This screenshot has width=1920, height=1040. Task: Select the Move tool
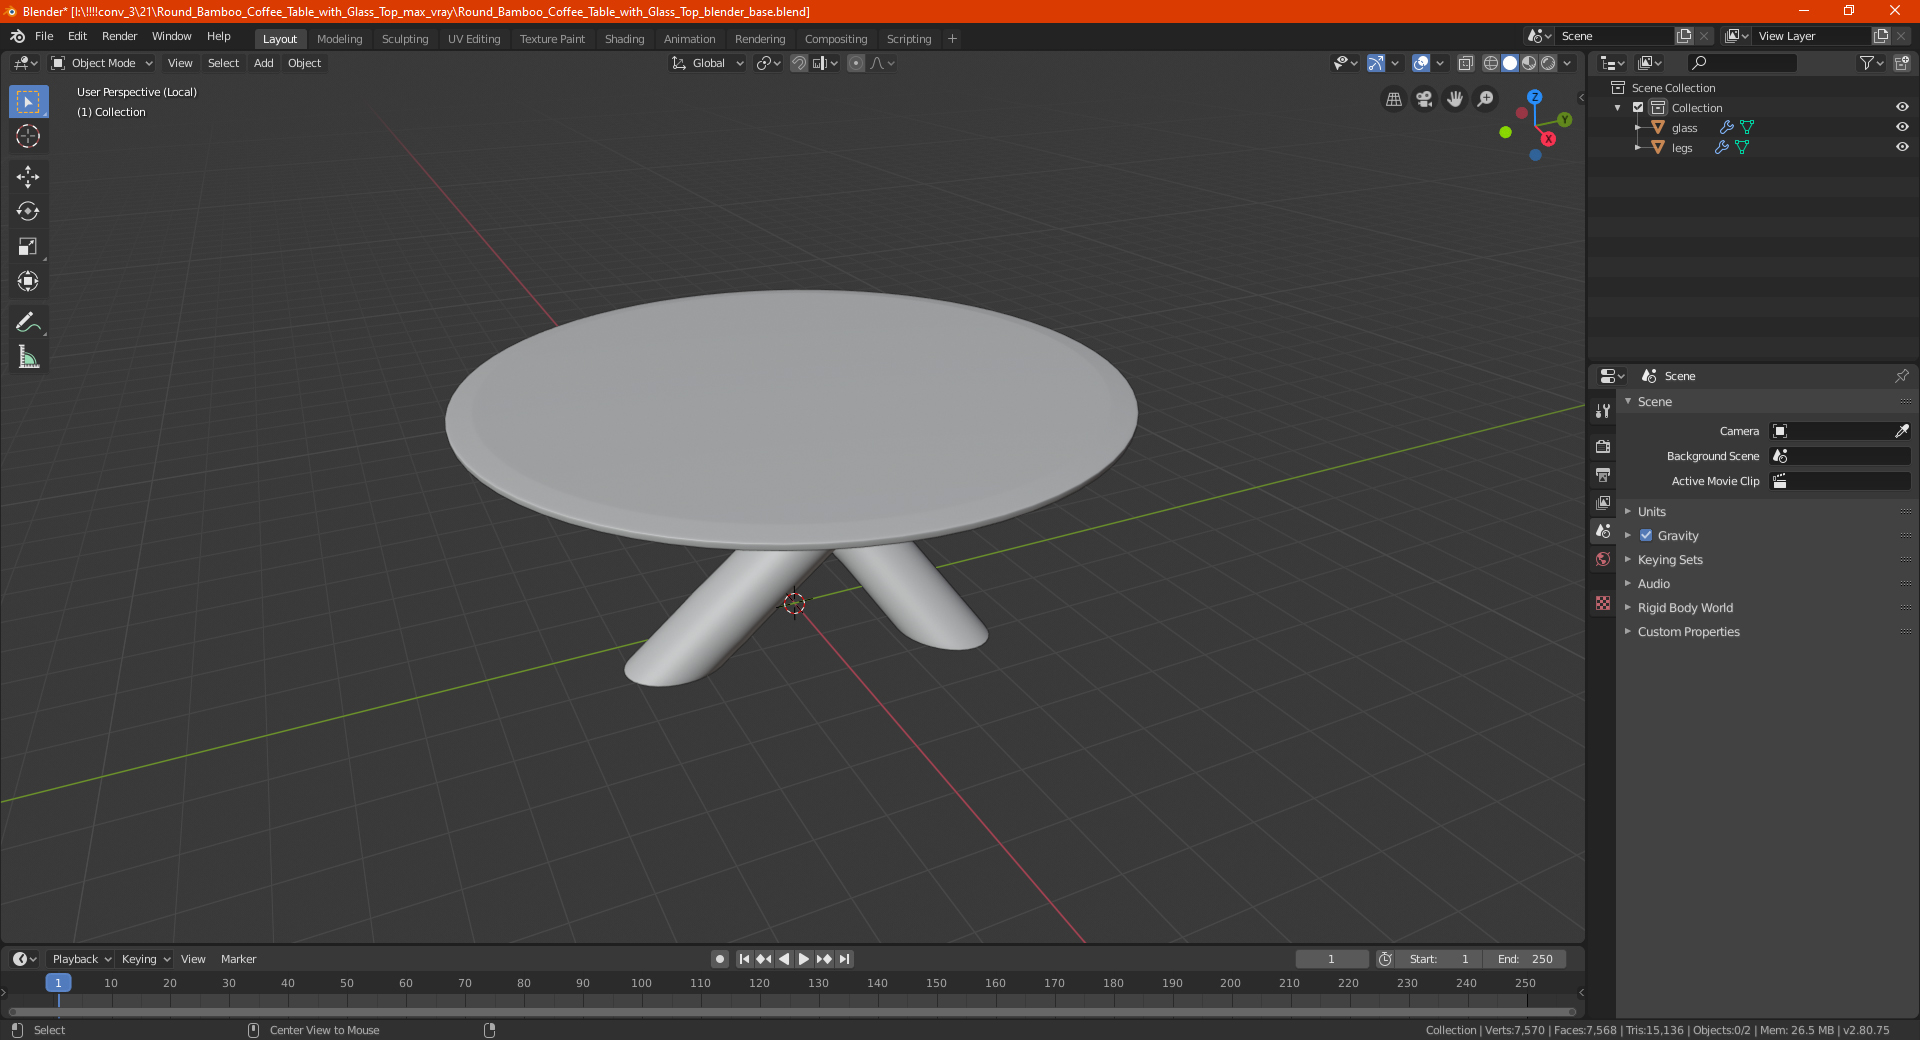[x=28, y=177]
